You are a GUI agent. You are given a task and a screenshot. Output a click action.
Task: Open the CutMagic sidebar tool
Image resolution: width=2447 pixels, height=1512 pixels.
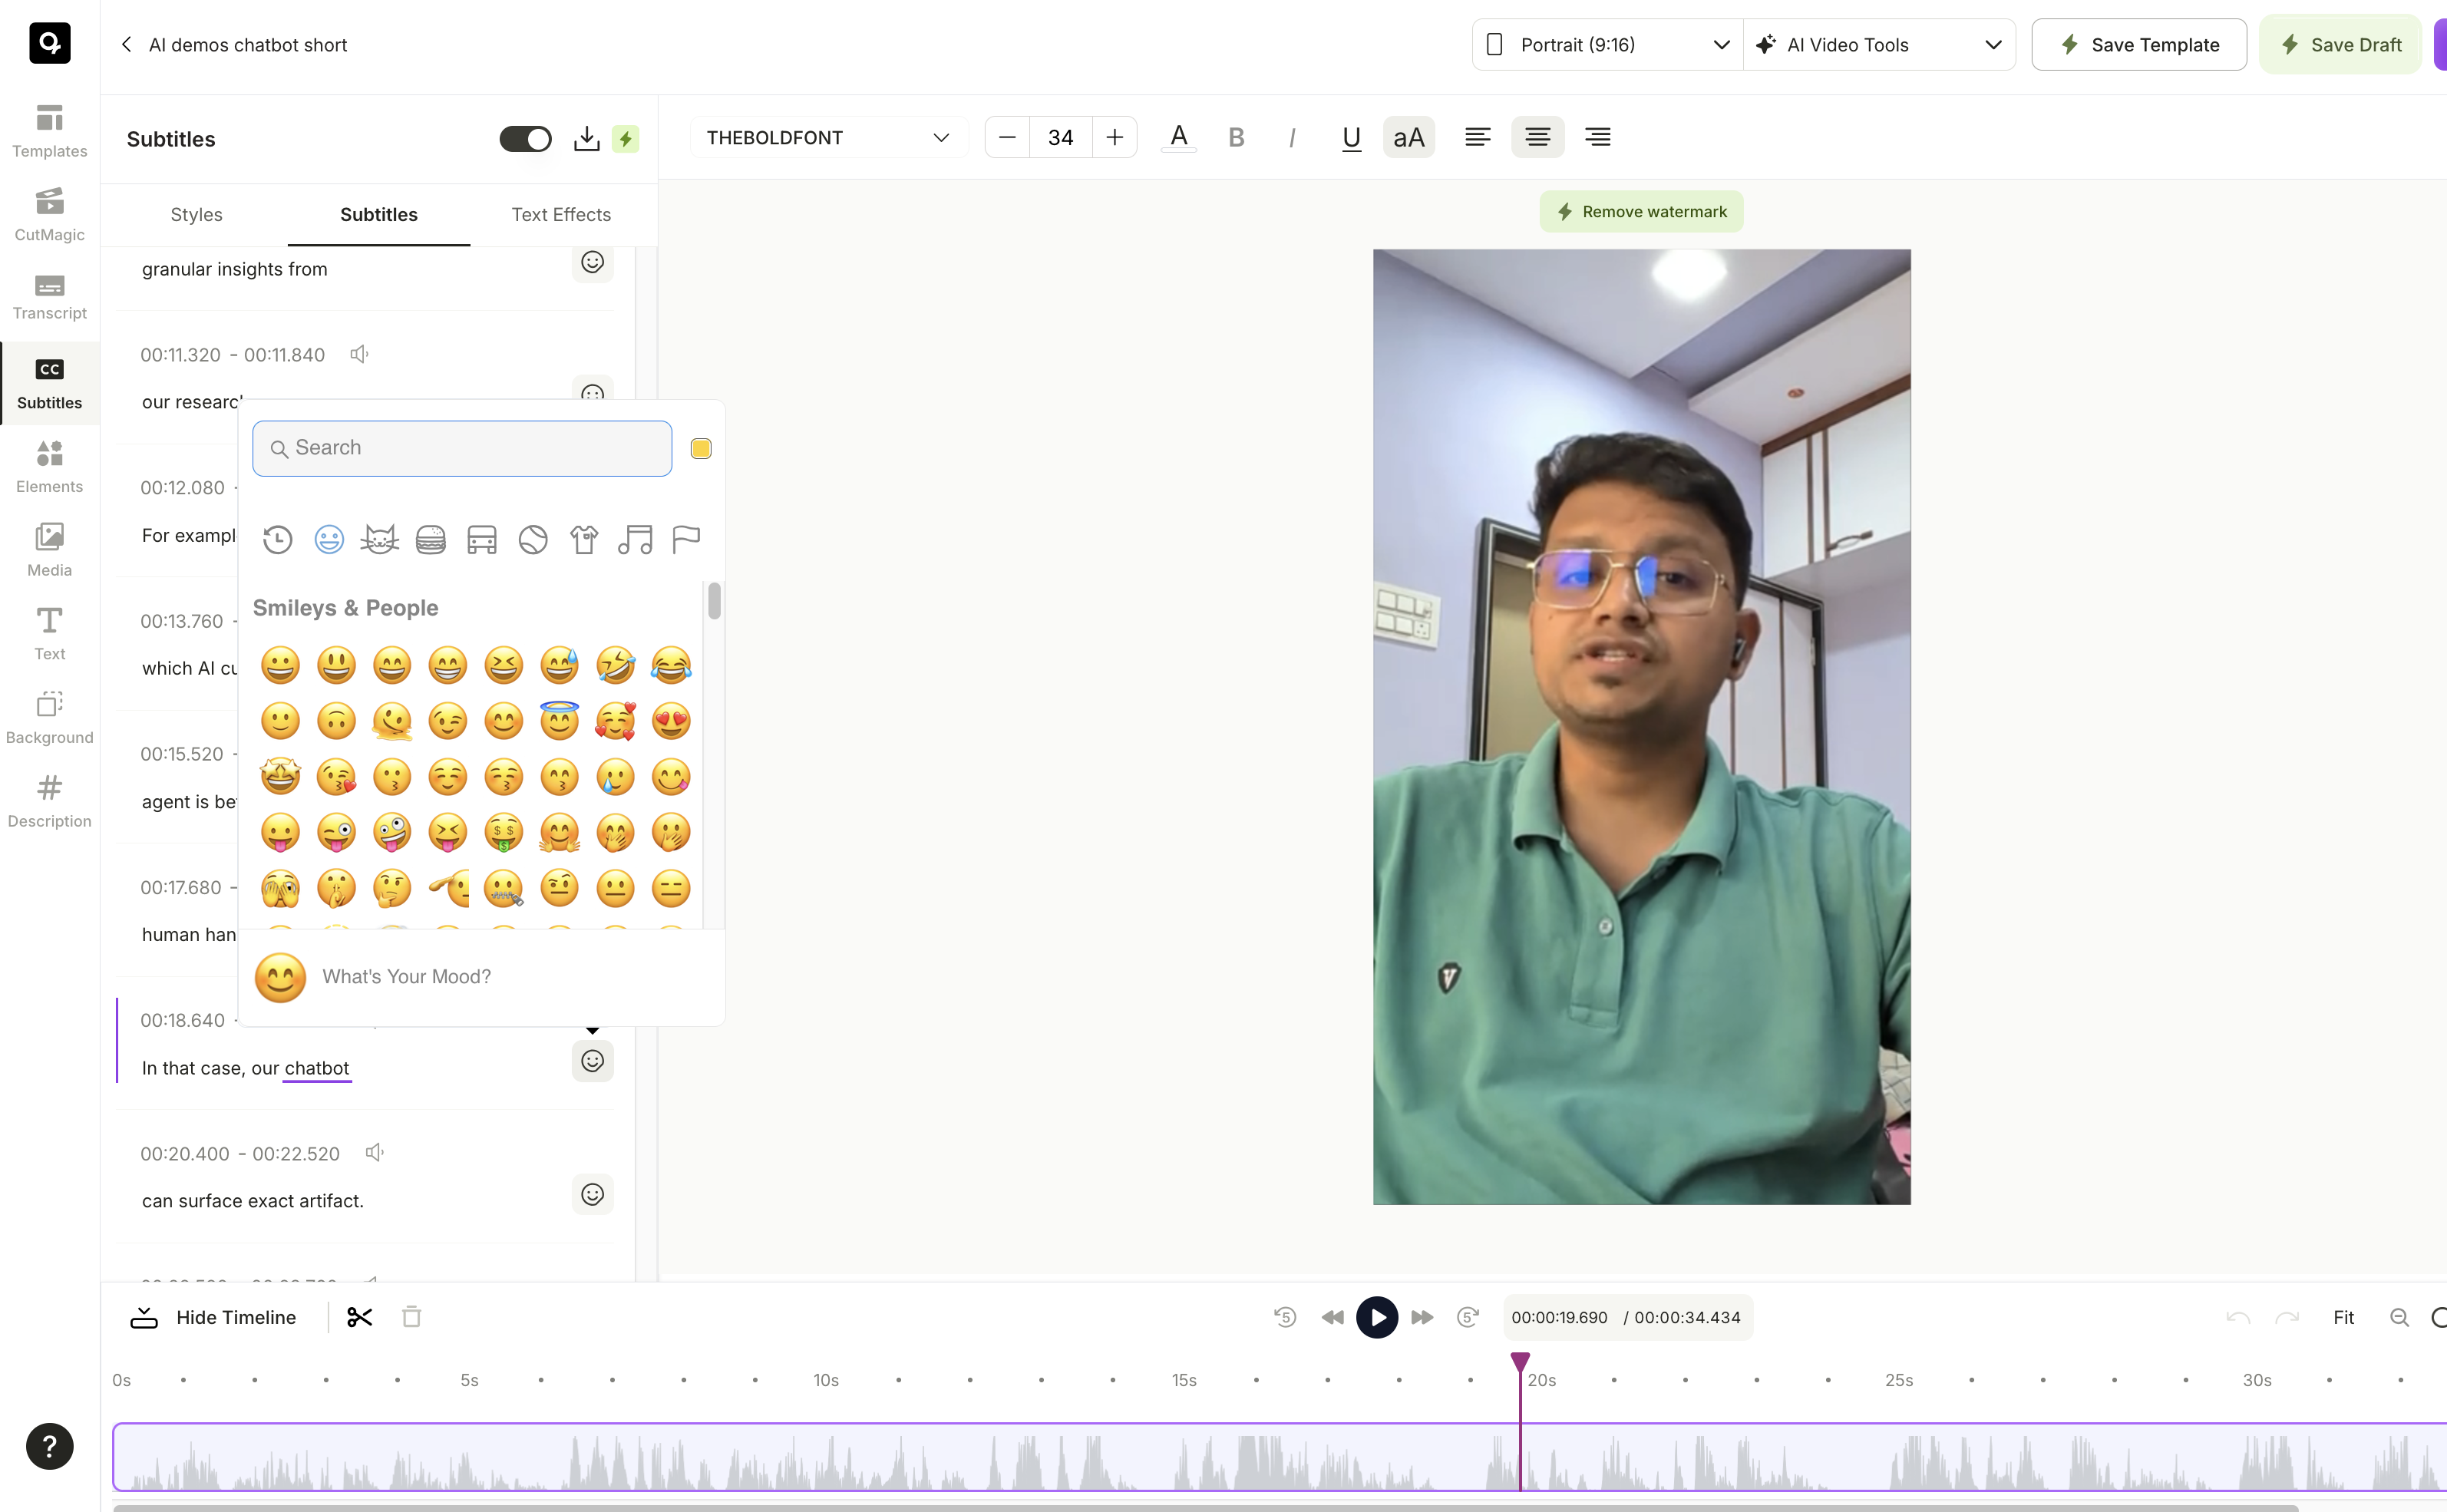(x=49, y=215)
